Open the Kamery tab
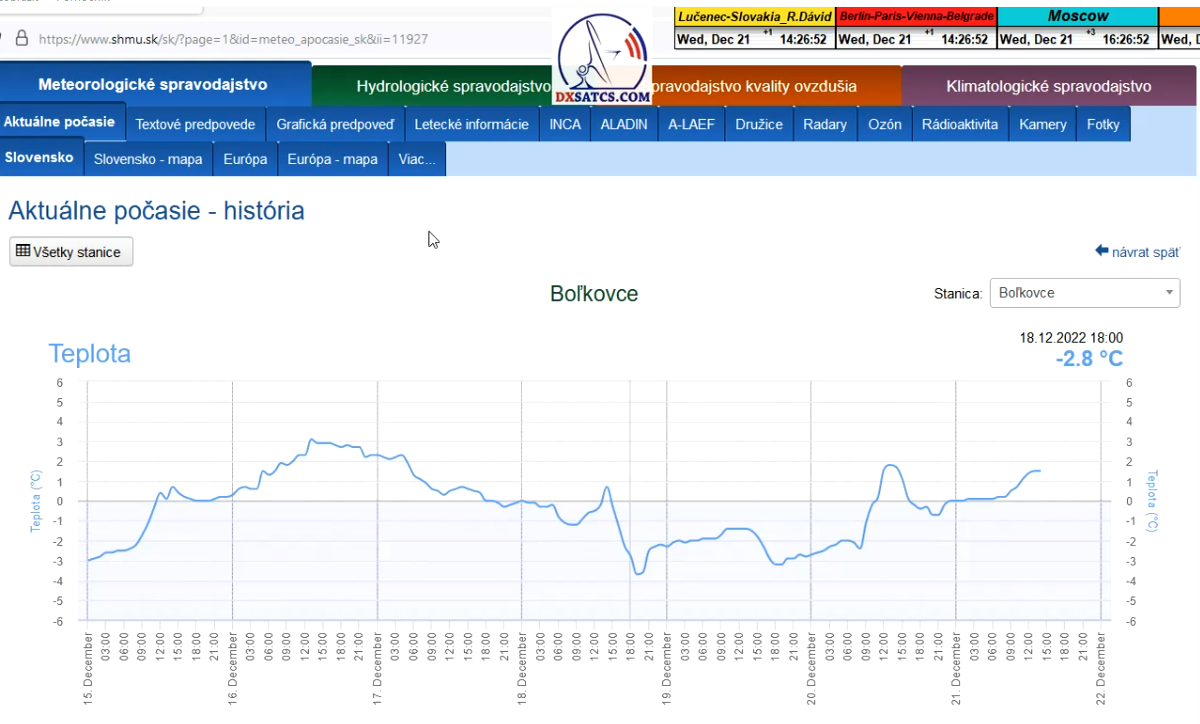The image size is (1200, 724). click(x=1043, y=125)
